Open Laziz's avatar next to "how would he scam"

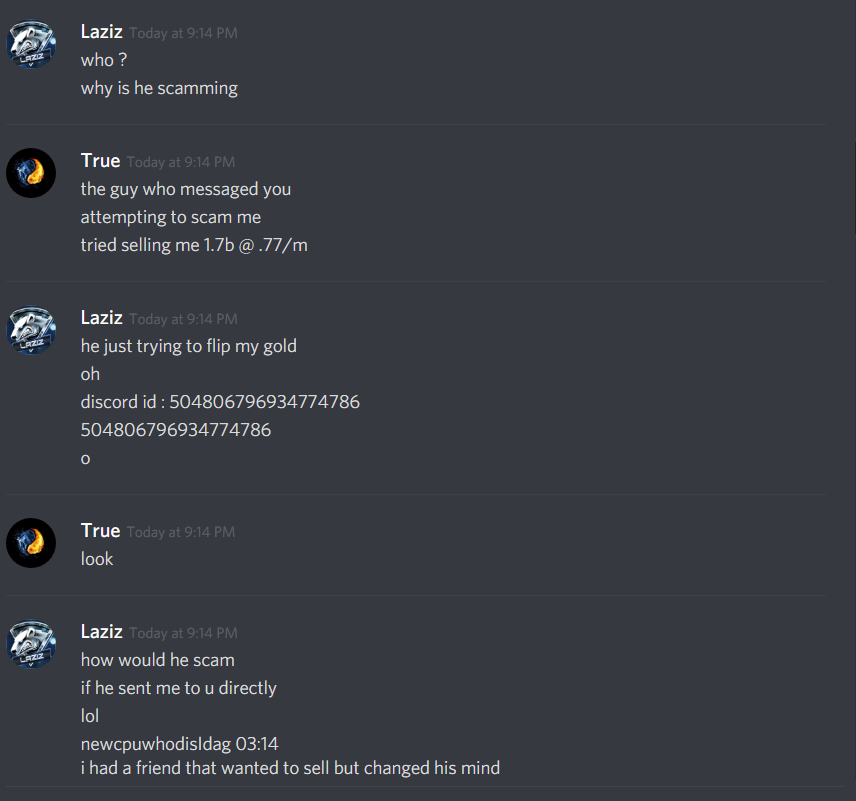pos(31,644)
